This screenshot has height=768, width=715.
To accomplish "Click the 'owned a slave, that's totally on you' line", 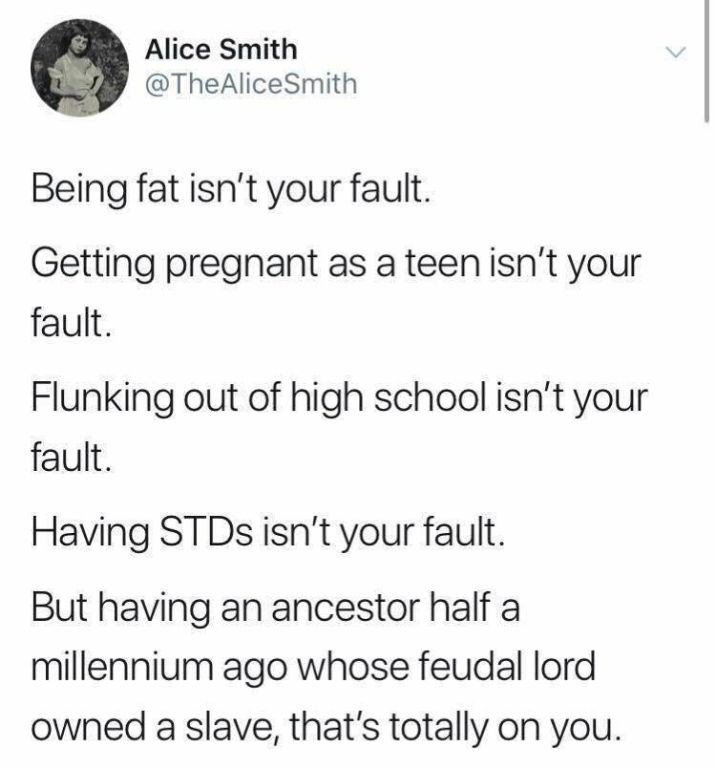I will point(326,727).
